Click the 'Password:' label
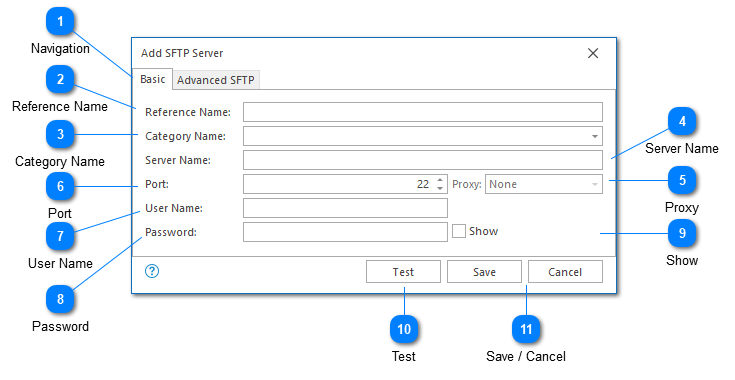The height and width of the screenshot is (380, 735). 171,232
